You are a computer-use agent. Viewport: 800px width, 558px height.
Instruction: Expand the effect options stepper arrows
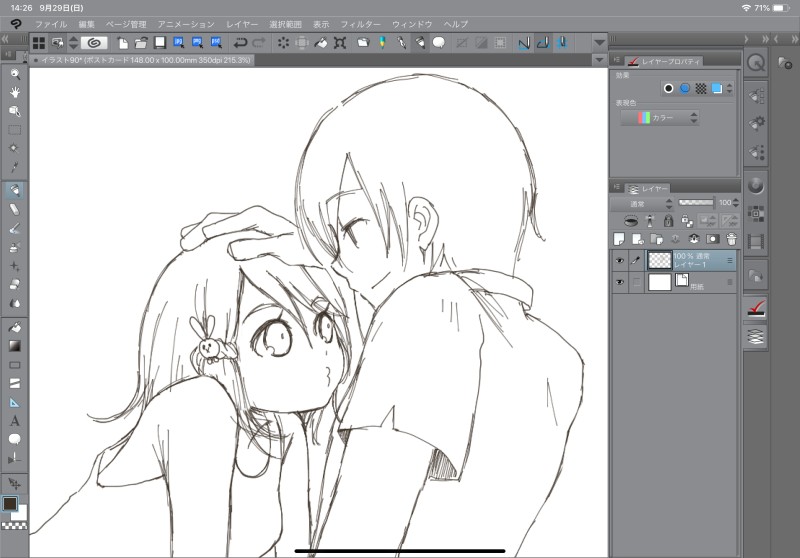click(730, 88)
